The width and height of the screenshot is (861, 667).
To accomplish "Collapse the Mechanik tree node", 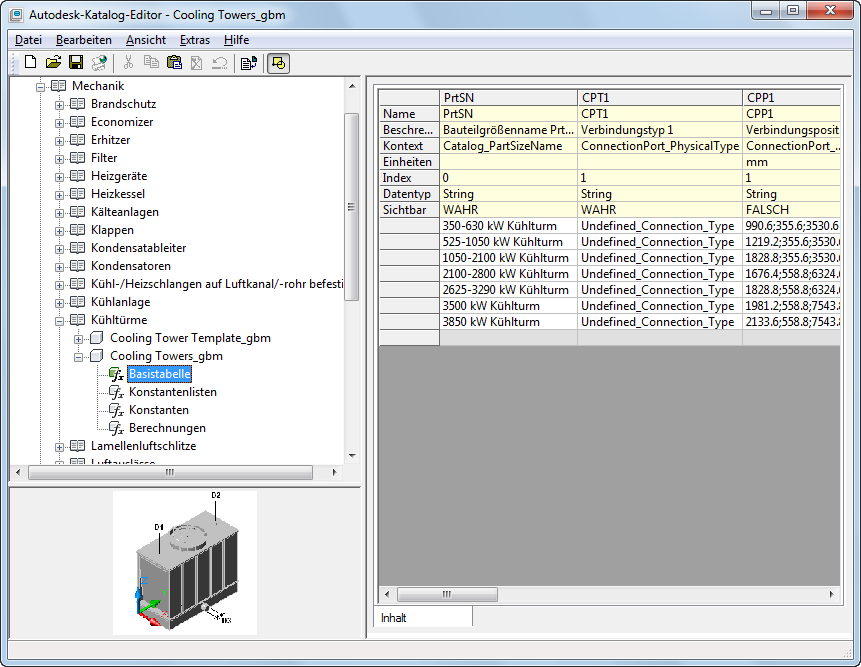I will (40, 87).
